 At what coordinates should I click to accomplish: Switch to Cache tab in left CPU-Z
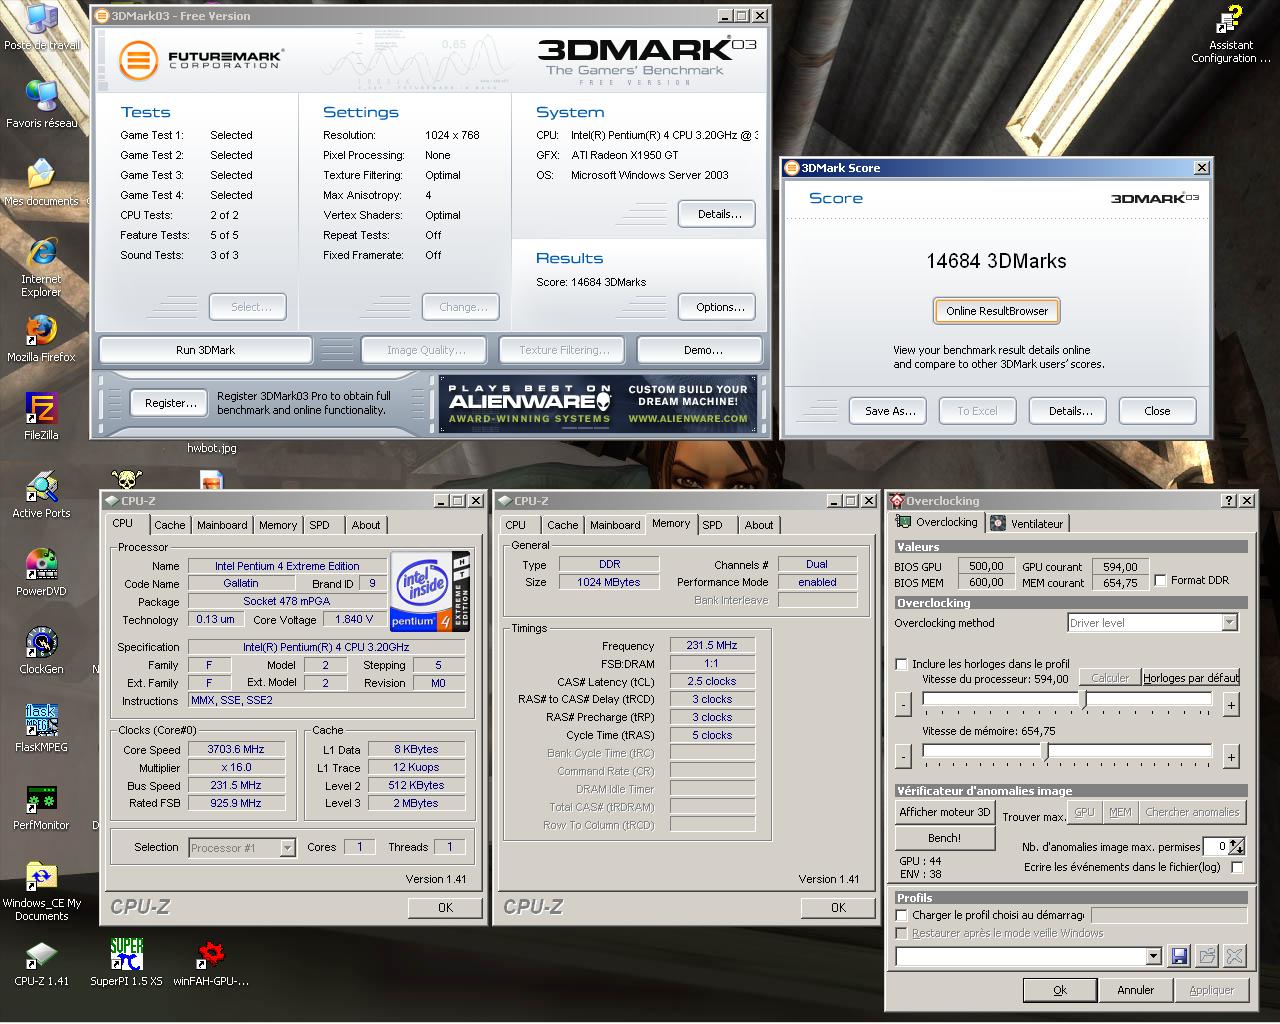[169, 525]
